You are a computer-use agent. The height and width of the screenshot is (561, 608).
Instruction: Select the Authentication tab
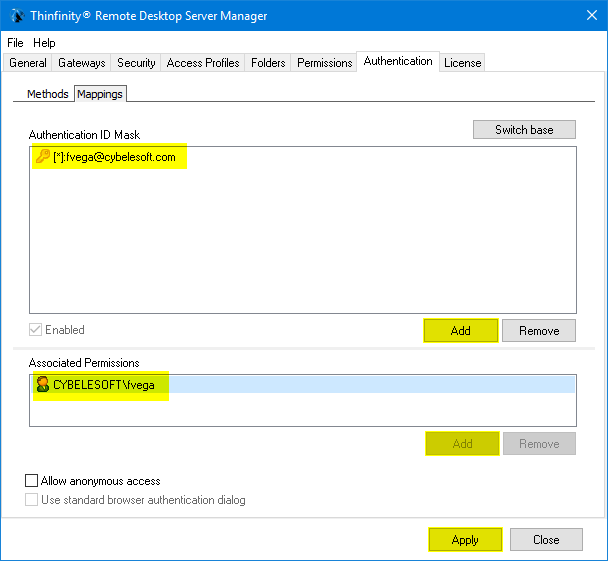(398, 61)
